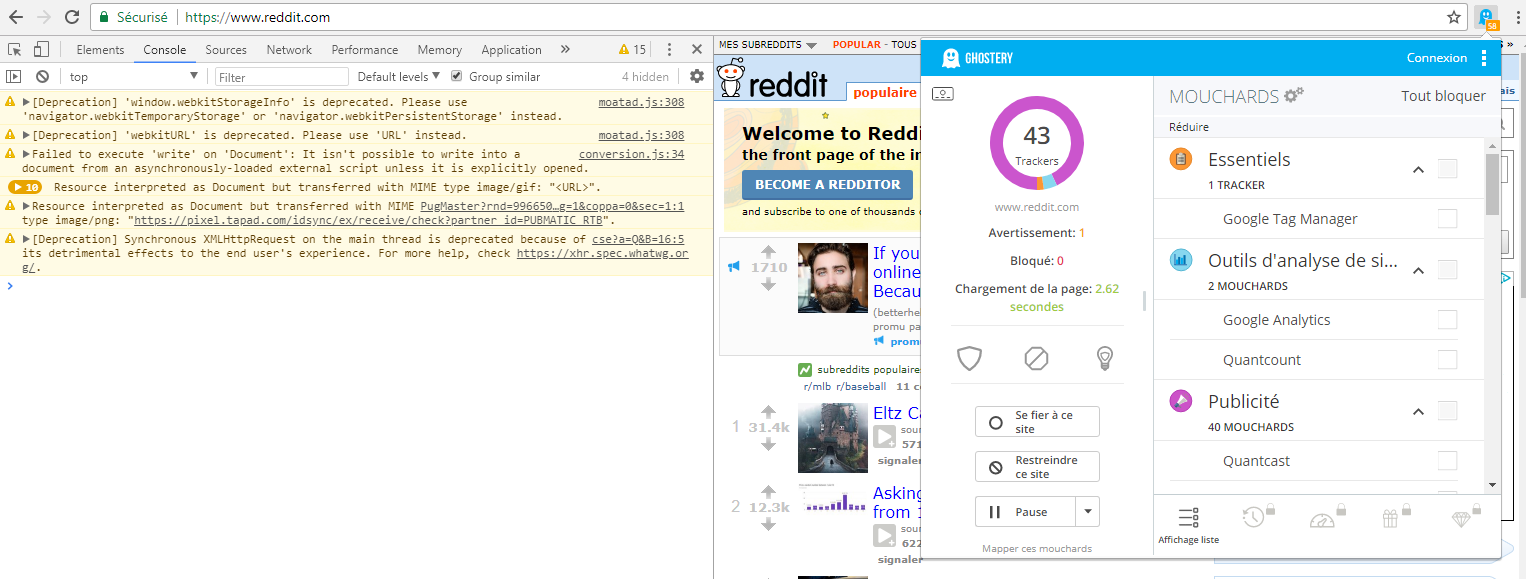Collapse the Essentiels category
Screen dimensions: 1526x579
point(1418,169)
